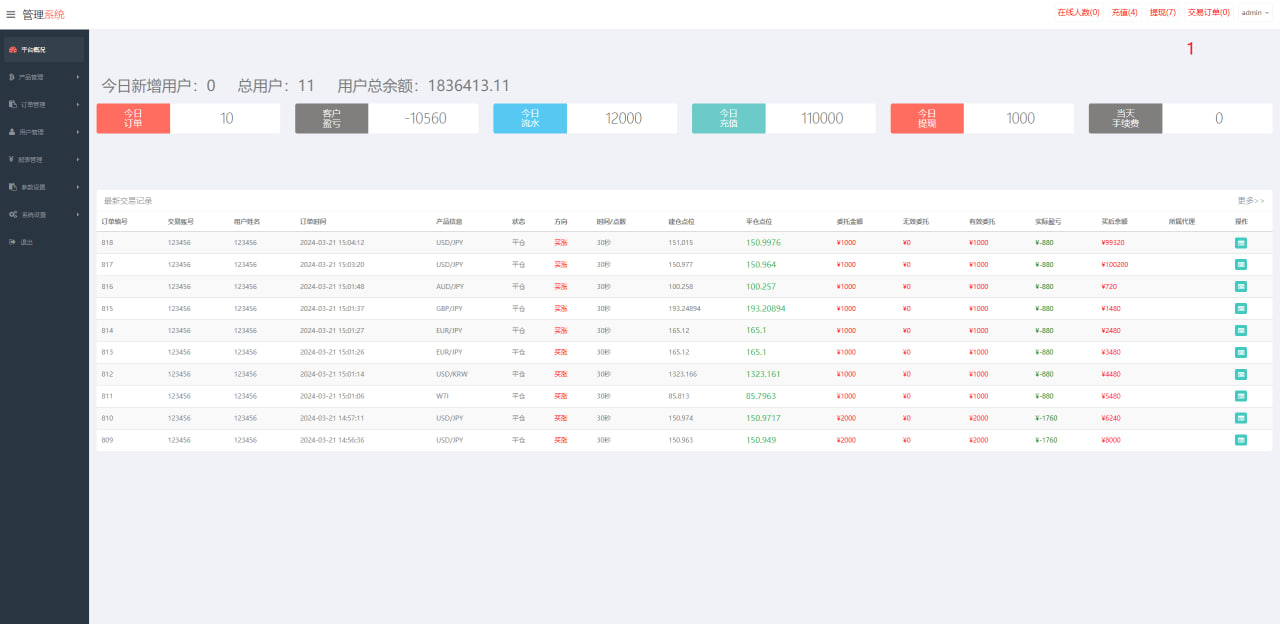
Task: Toggle the hamburger menu icon beside 管理系统
Action: click(x=11, y=14)
